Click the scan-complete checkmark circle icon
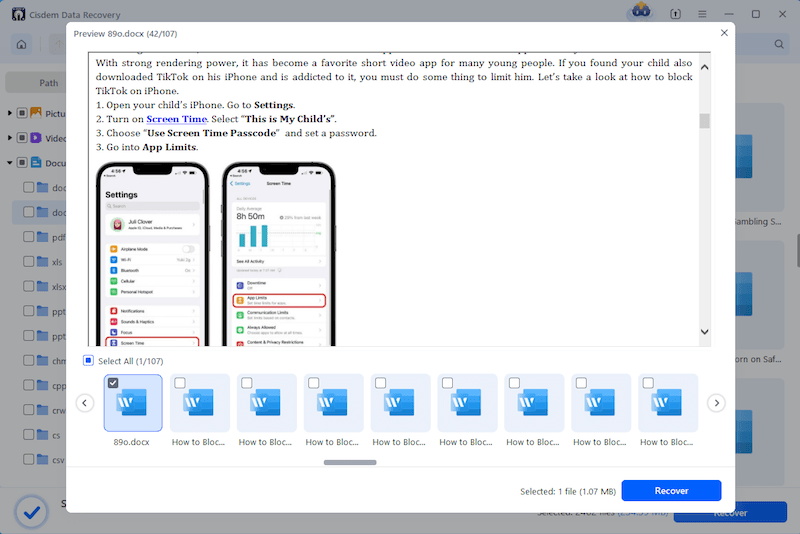The image size is (800, 534). 32,512
